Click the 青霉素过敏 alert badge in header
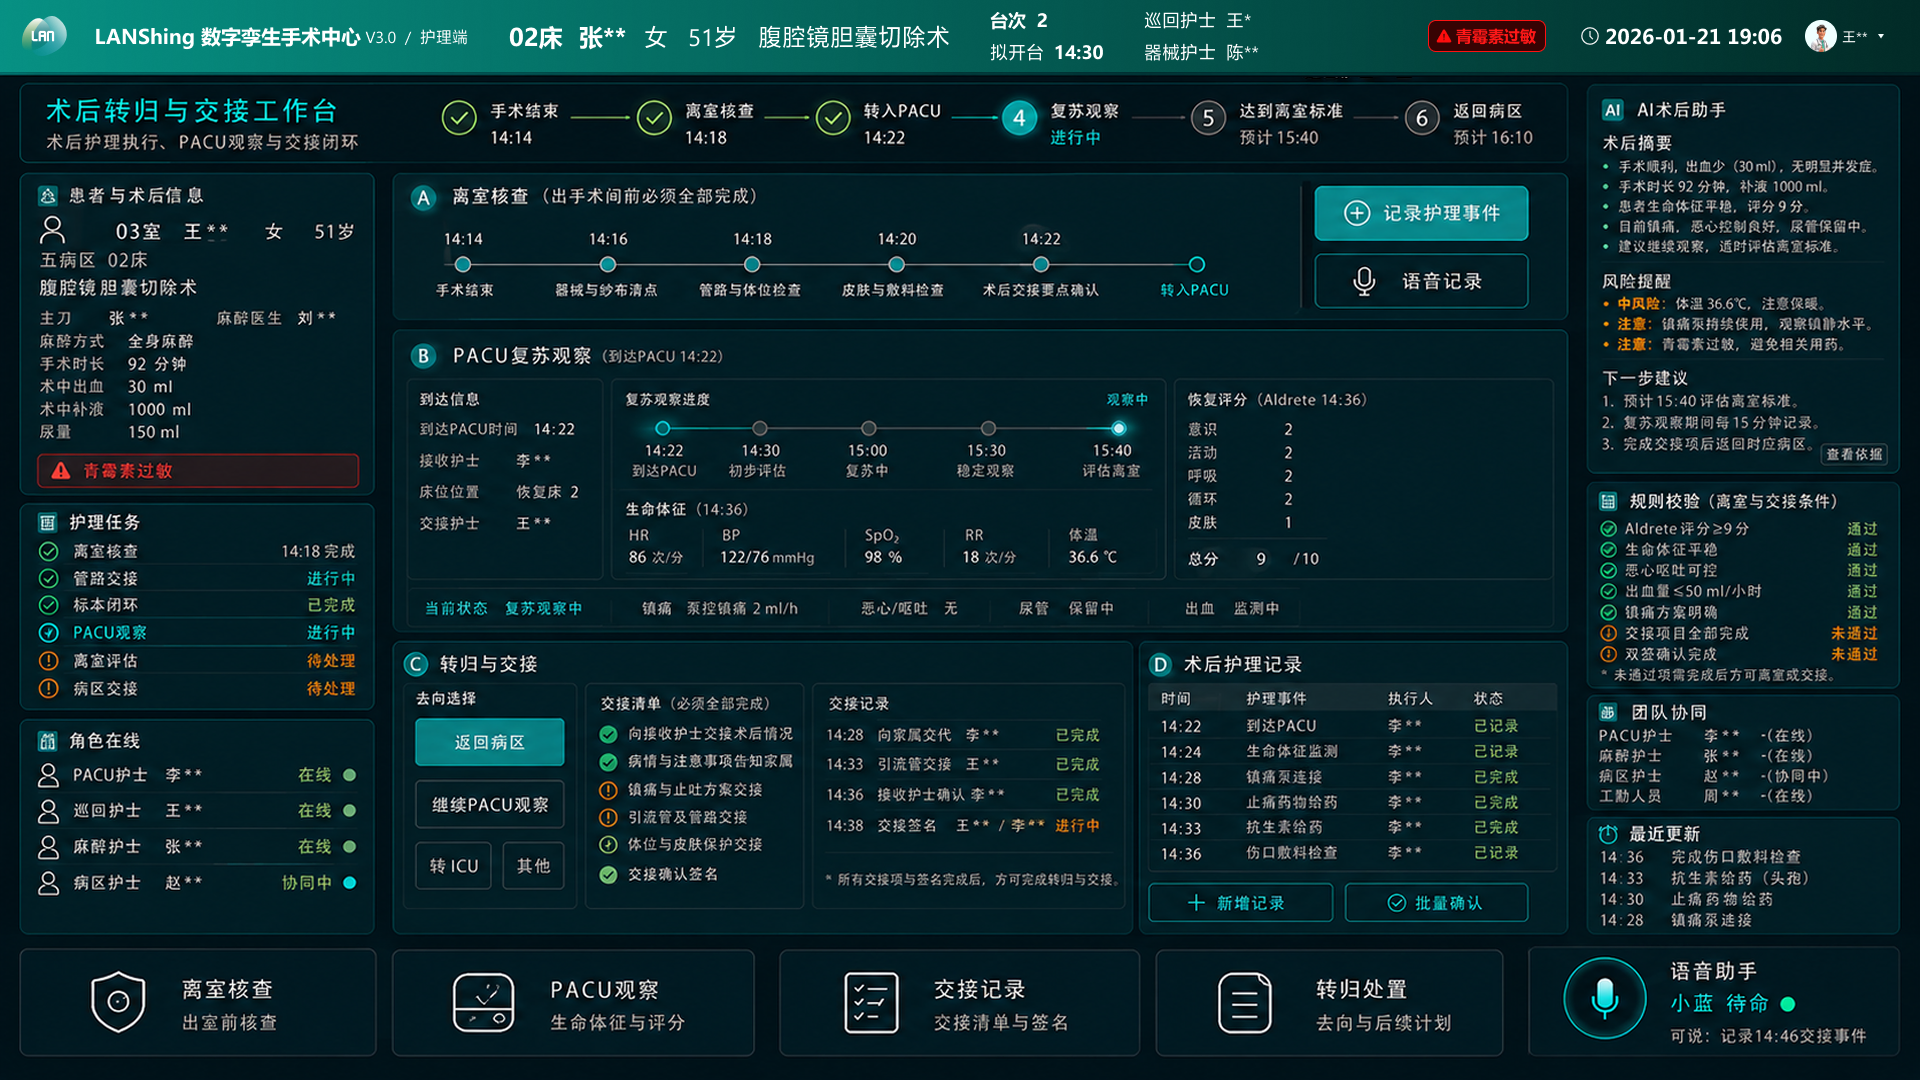The height and width of the screenshot is (1080, 1920). point(1486,37)
